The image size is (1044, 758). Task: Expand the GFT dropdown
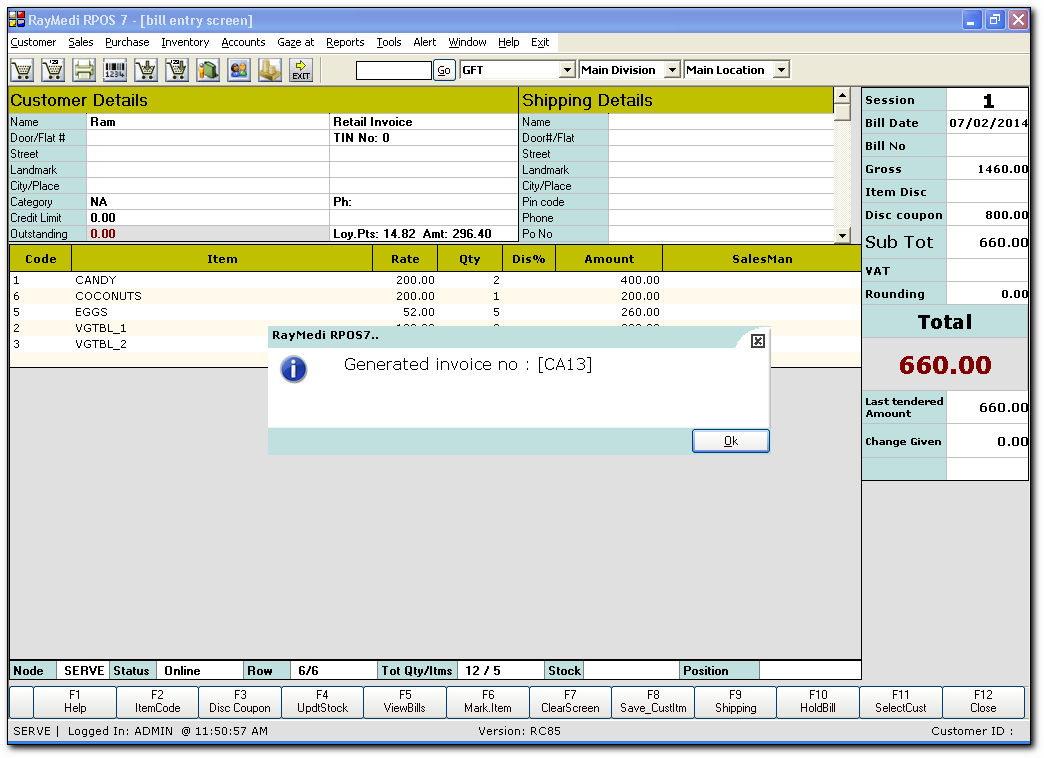click(x=567, y=70)
